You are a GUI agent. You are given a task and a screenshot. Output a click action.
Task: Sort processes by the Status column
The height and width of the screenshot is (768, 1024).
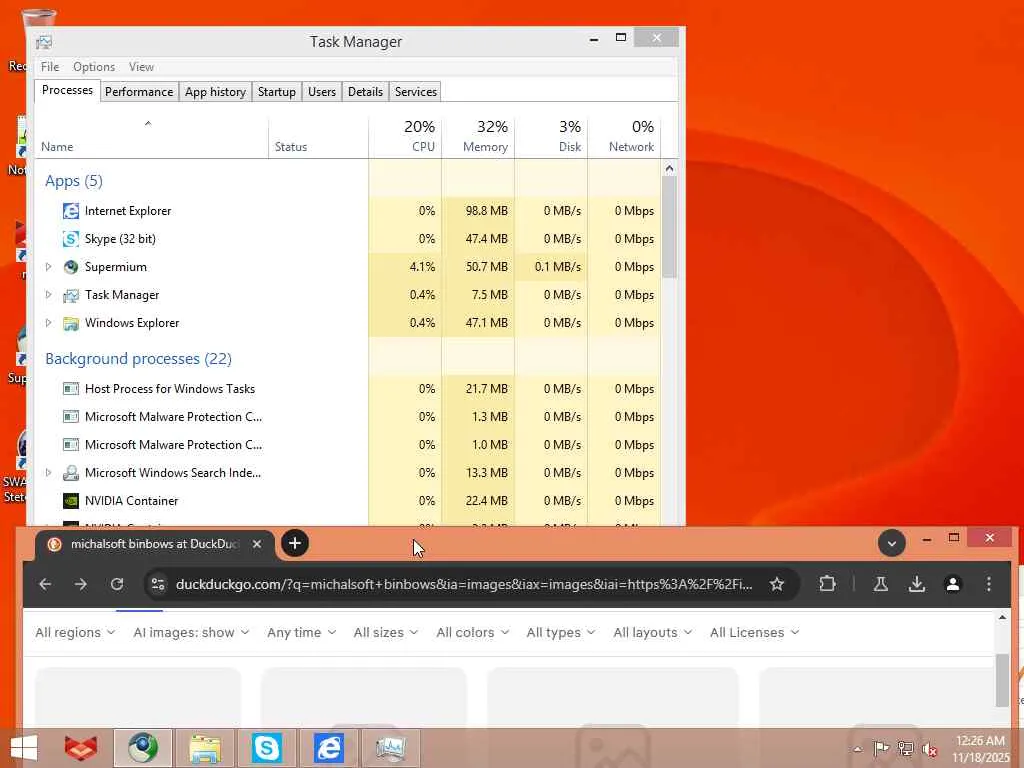point(319,137)
